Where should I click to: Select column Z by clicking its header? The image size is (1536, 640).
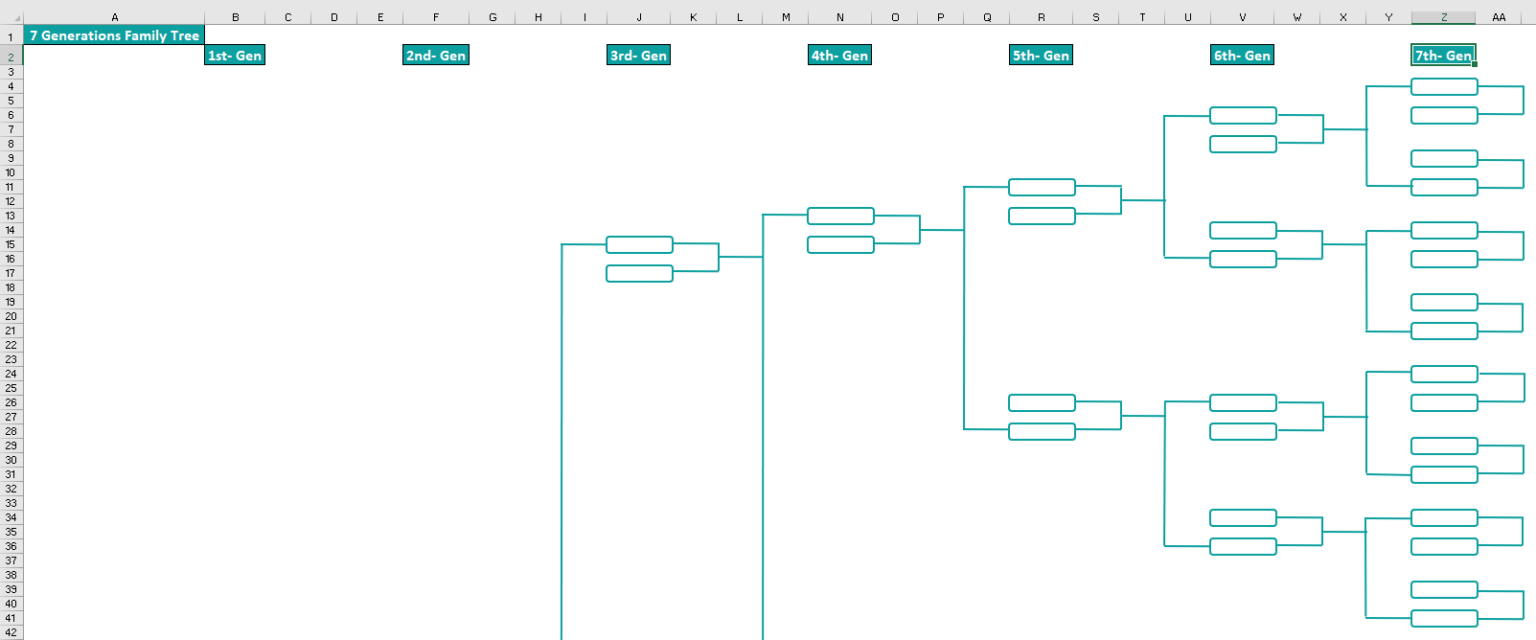[x=1443, y=16]
